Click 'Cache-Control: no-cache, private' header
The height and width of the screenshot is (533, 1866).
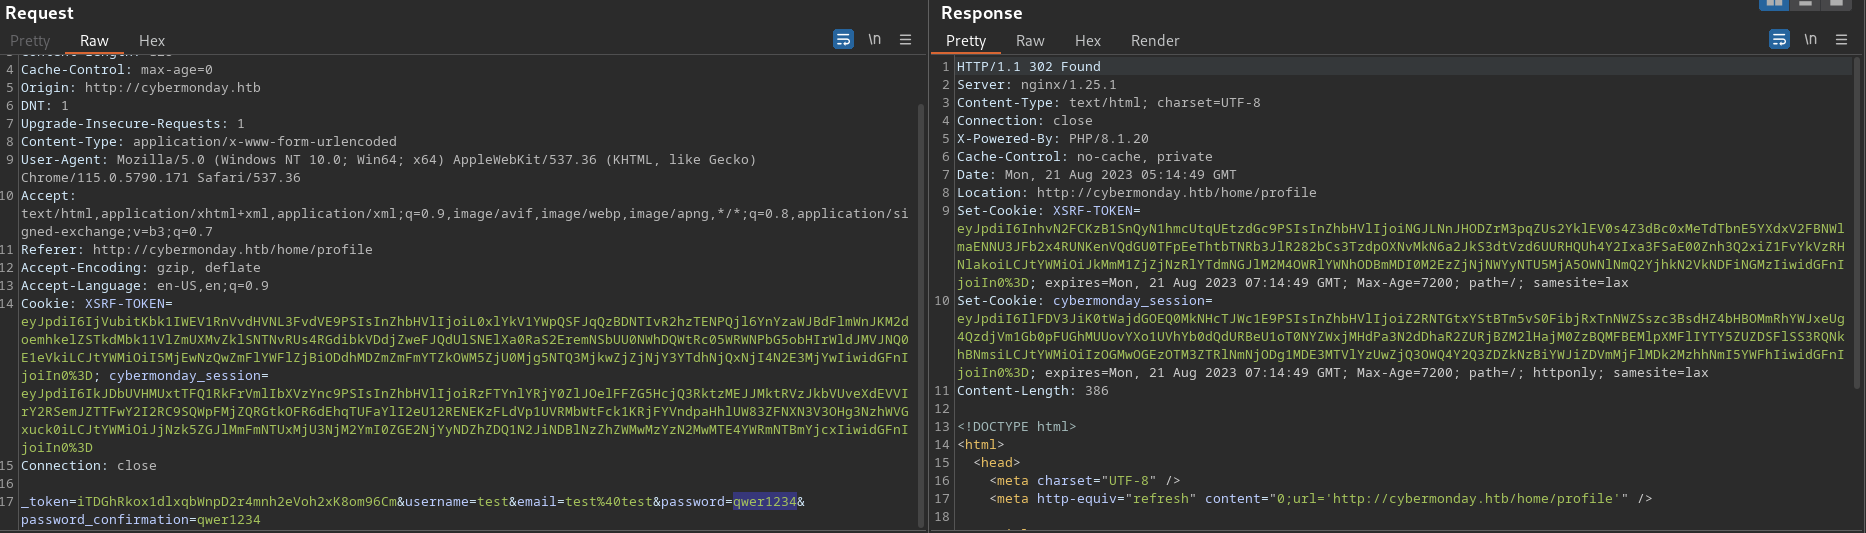click(1085, 157)
